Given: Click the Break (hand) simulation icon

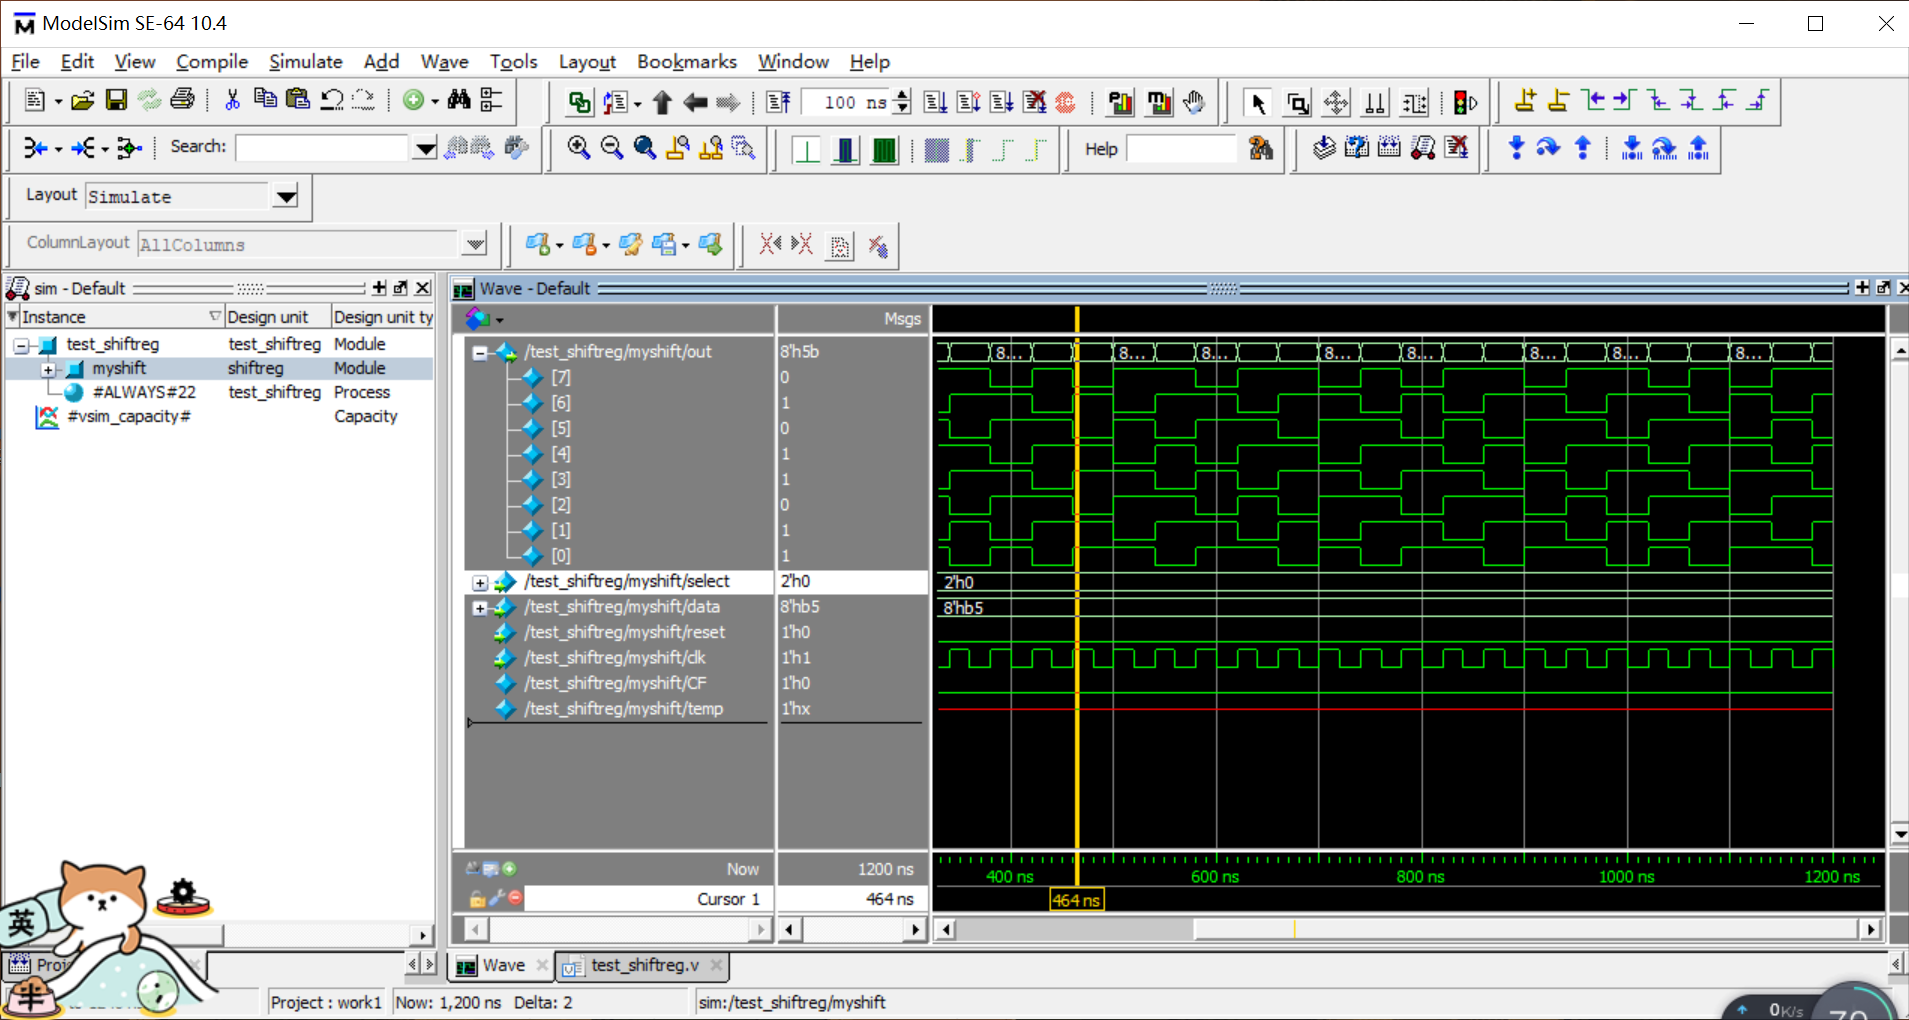Looking at the screenshot, I should [x=1193, y=102].
